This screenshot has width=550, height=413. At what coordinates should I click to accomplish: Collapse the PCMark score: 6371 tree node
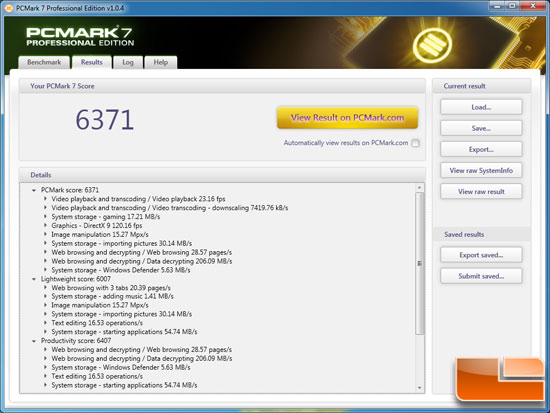34,190
